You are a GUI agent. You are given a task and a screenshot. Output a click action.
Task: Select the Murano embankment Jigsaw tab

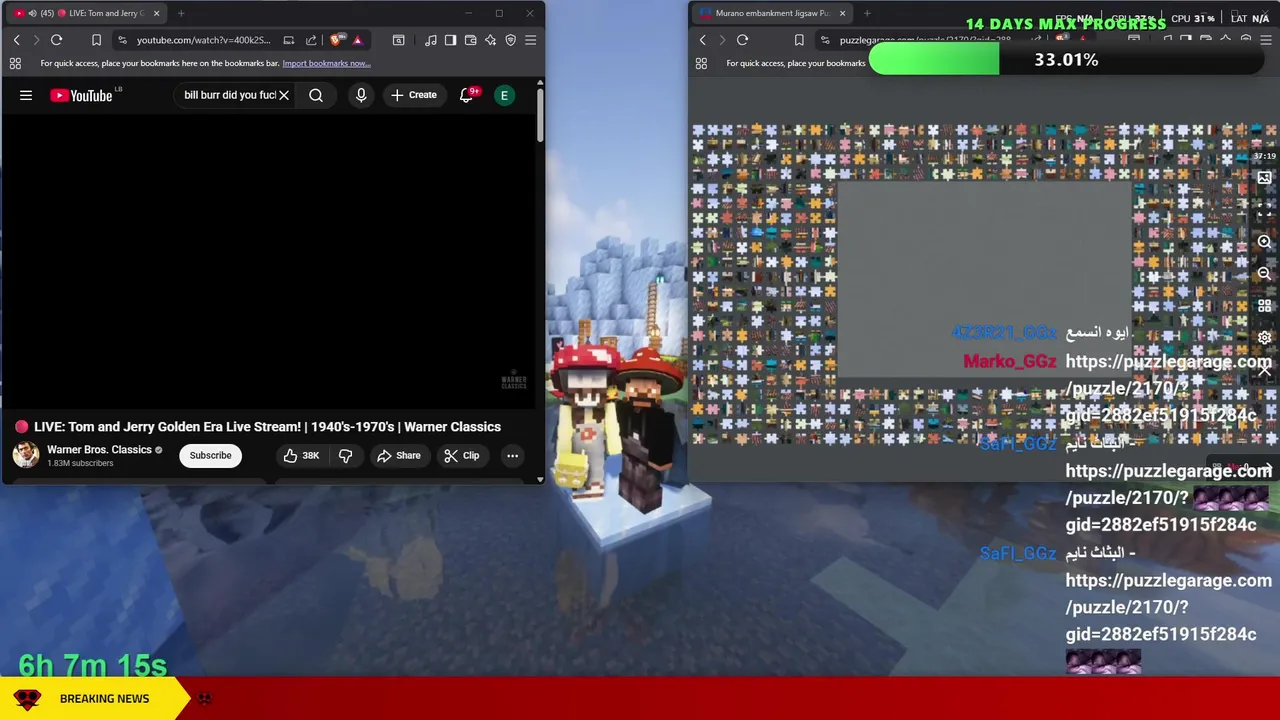point(771,13)
